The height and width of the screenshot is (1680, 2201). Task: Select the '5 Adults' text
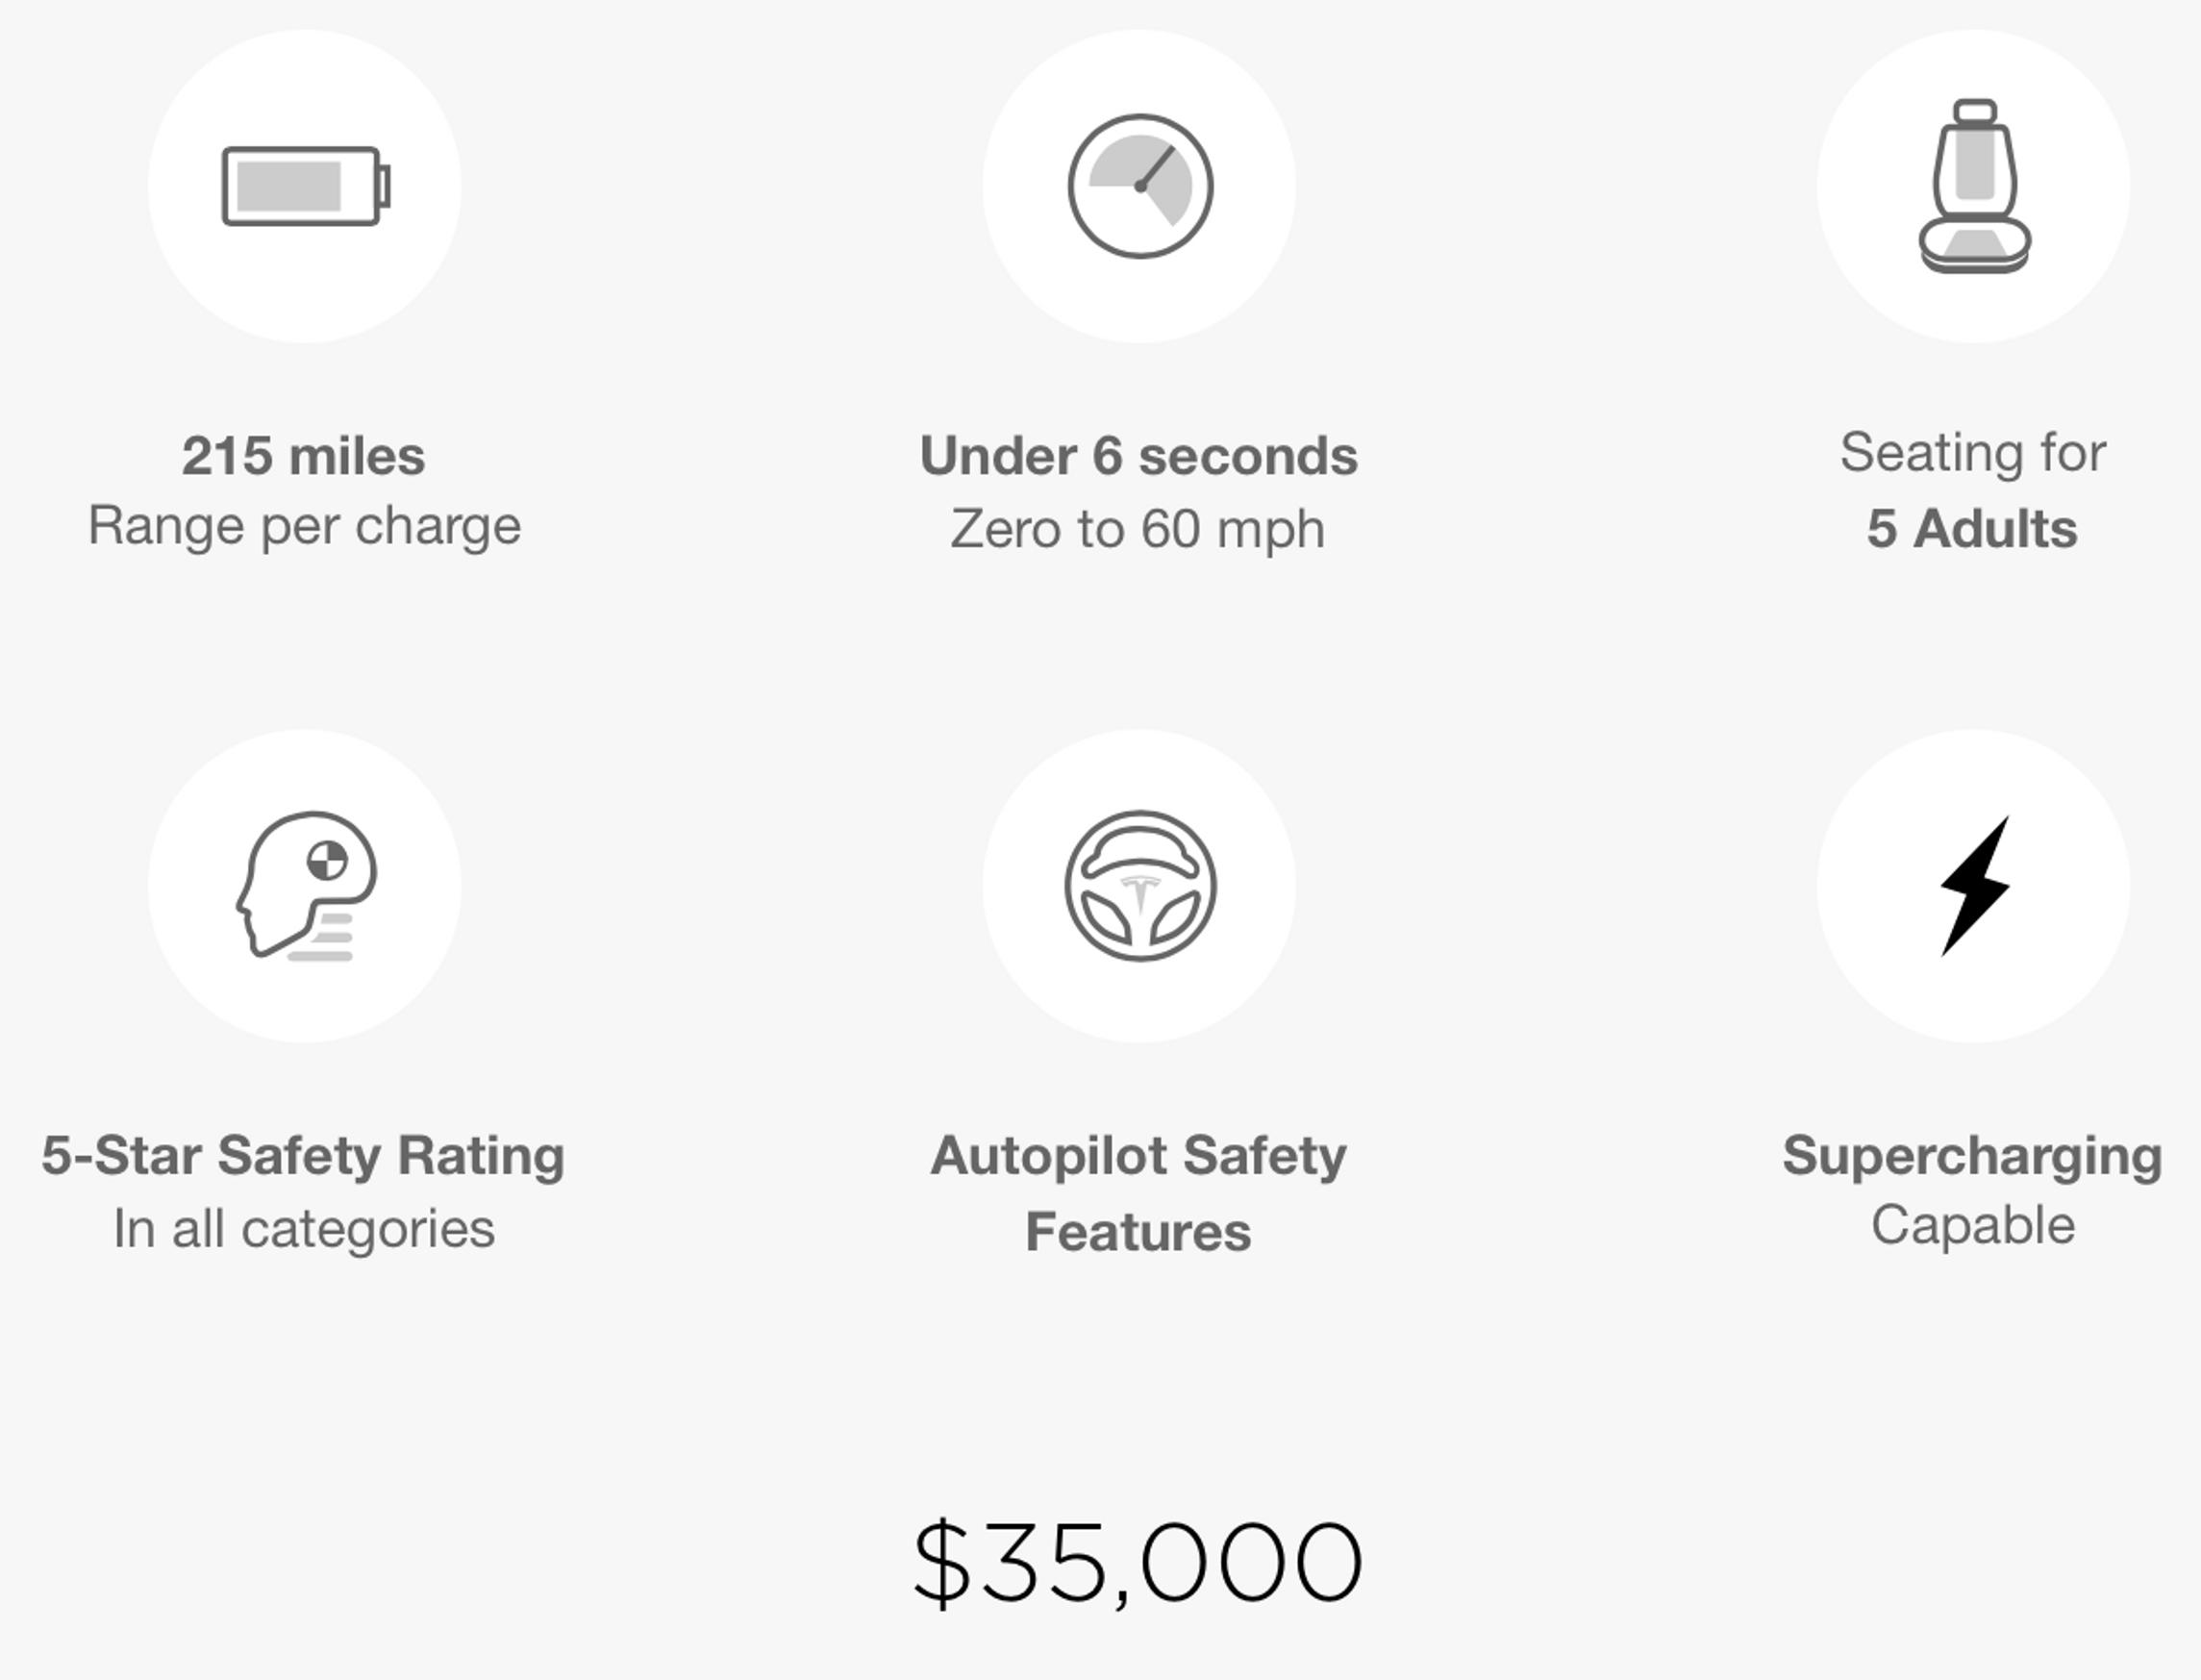(x=1972, y=529)
